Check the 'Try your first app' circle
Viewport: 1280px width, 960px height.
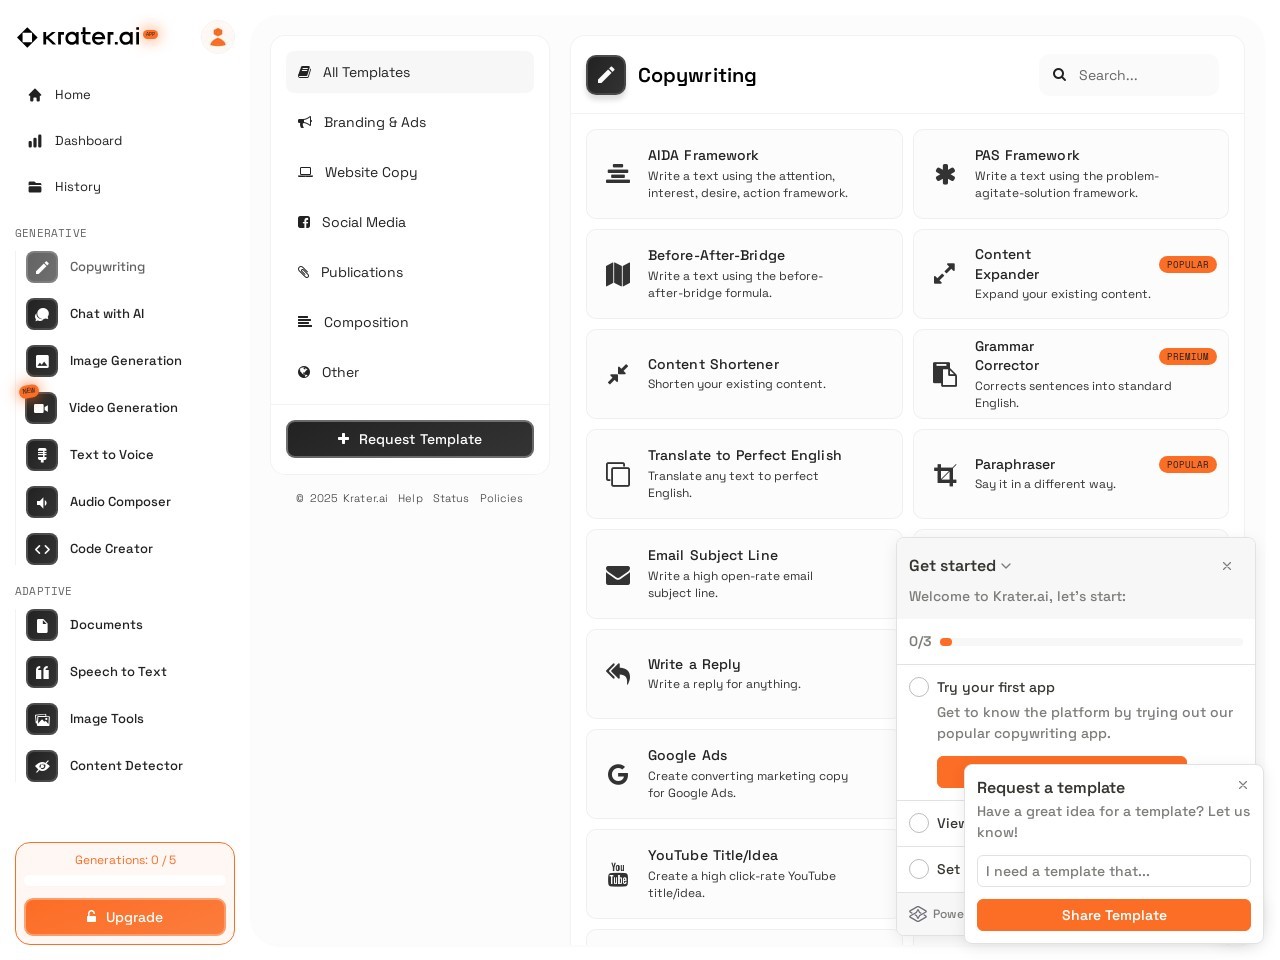(919, 687)
